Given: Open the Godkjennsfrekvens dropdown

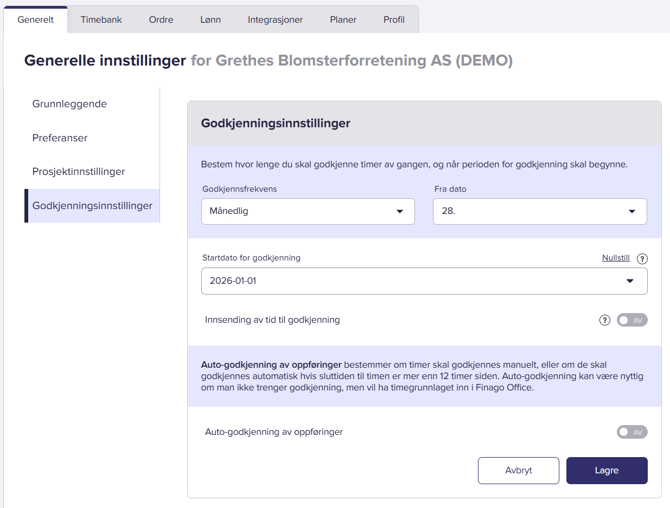Looking at the screenshot, I should pos(307,212).
